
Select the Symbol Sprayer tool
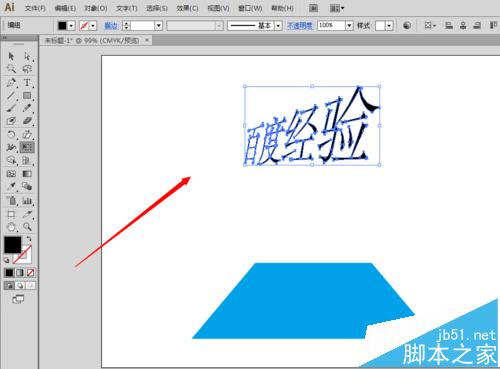pyautogui.click(x=11, y=201)
